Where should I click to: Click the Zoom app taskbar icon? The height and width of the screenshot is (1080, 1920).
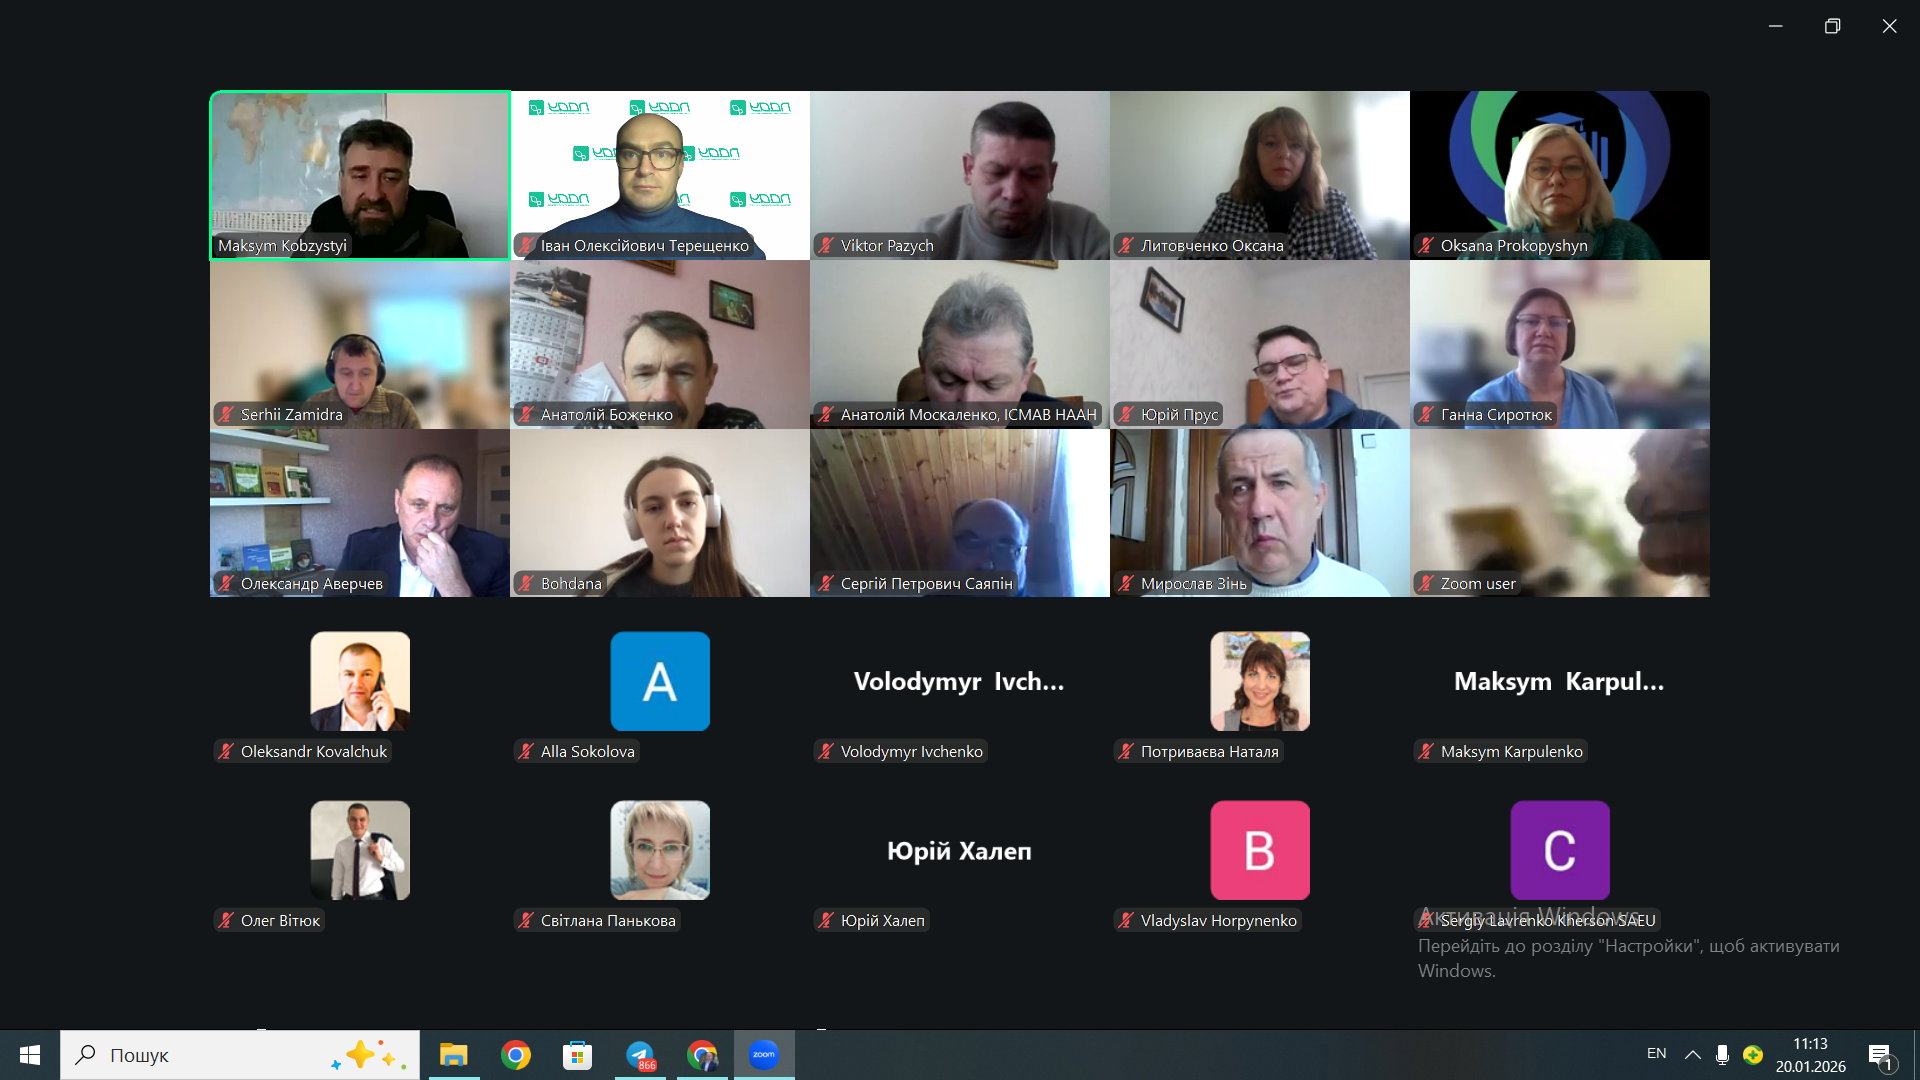(x=763, y=1055)
